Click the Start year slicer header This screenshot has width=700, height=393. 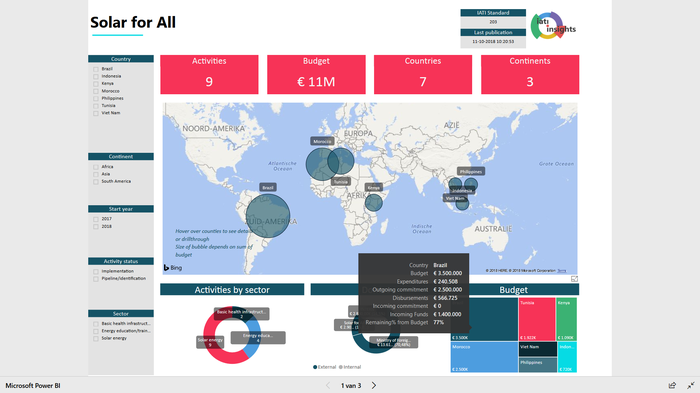121,209
